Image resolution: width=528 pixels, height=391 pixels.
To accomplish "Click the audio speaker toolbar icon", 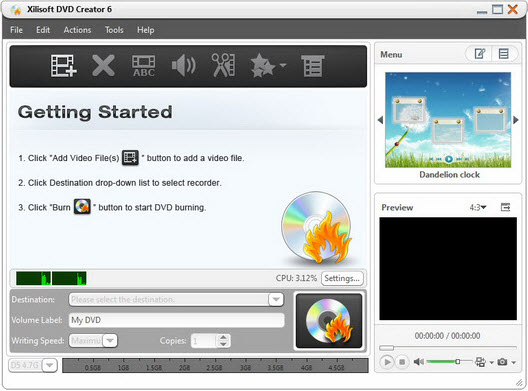I will 184,65.
